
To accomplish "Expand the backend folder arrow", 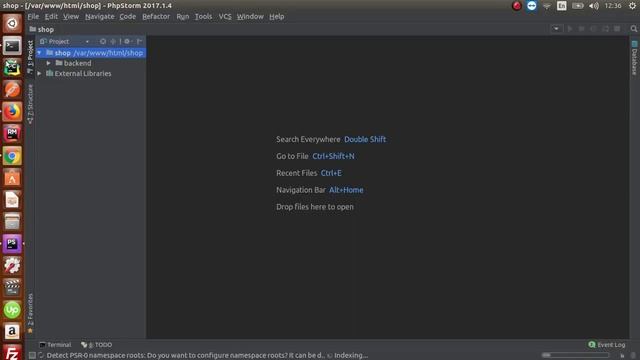I will 49,63.
